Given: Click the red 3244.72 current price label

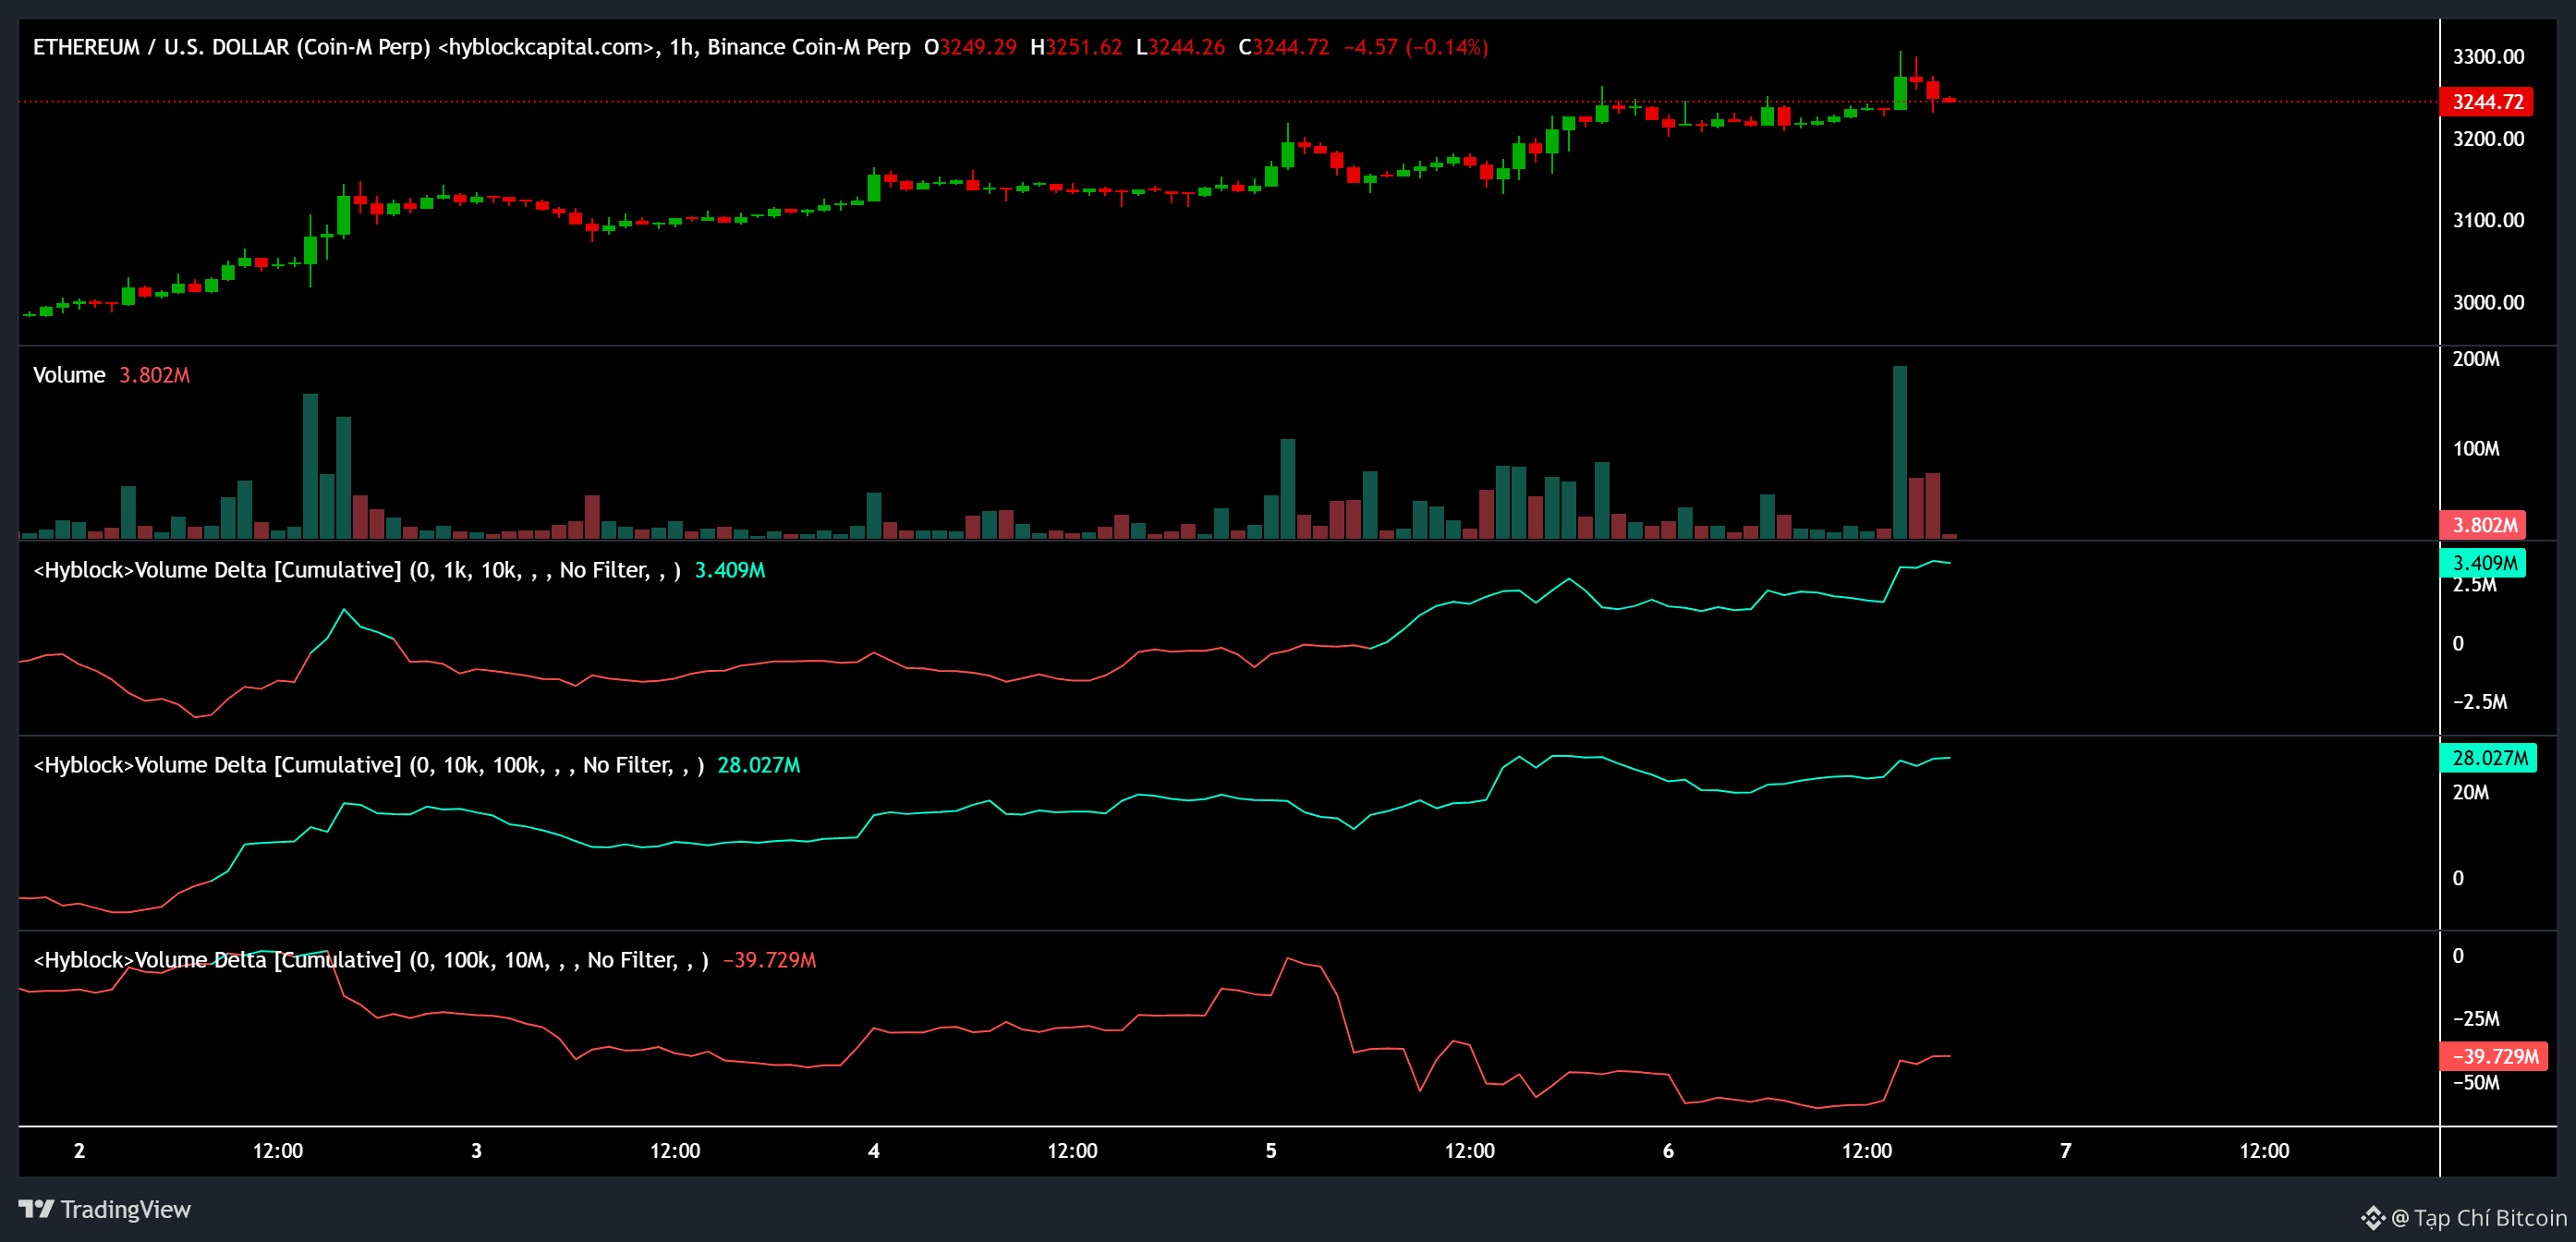Looking at the screenshot, I should click(x=2487, y=102).
